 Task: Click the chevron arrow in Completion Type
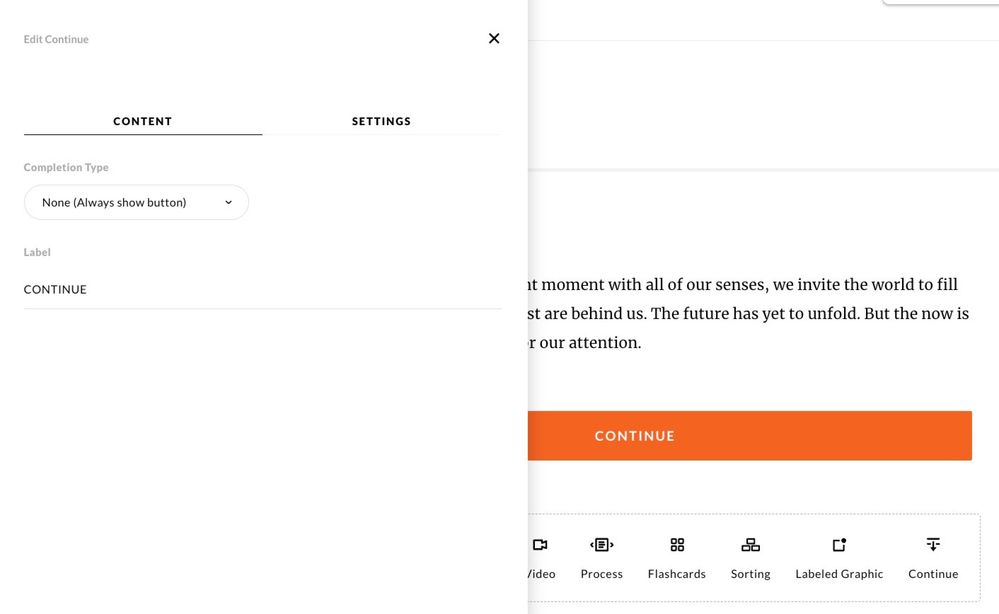pyautogui.click(x=228, y=202)
